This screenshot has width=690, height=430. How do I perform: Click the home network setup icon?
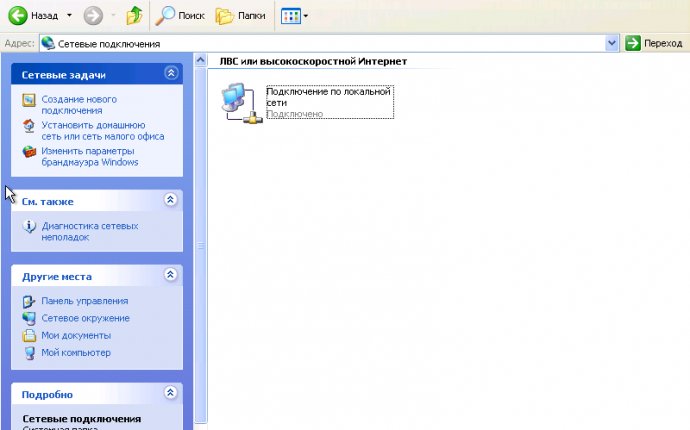29,126
